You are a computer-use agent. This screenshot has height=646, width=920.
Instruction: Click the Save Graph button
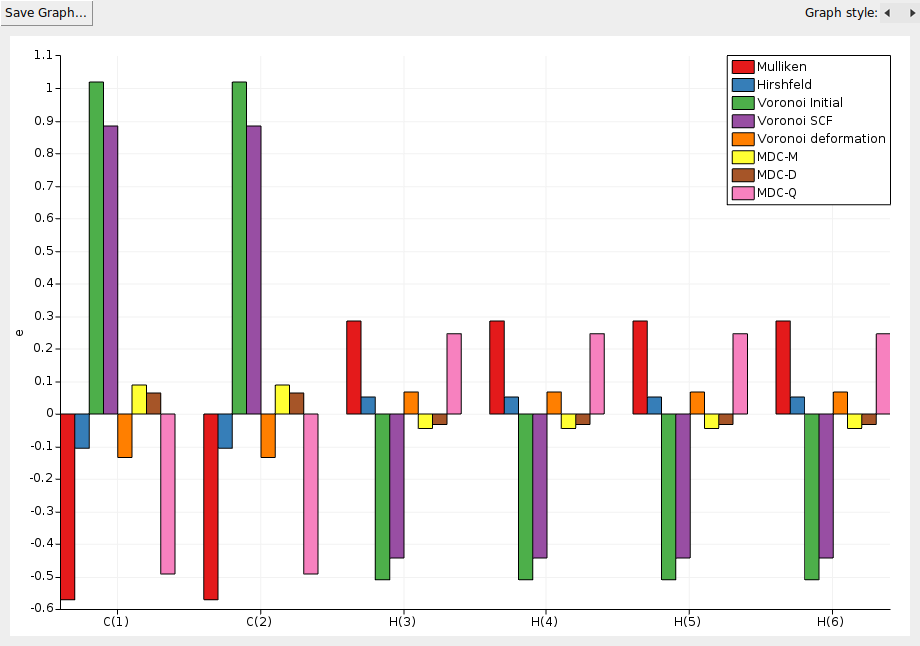(46, 13)
